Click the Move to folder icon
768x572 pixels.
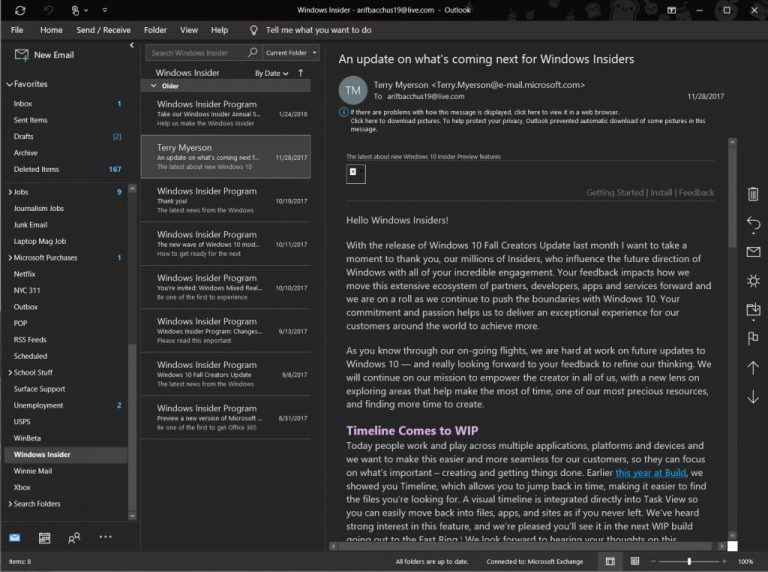click(x=753, y=310)
